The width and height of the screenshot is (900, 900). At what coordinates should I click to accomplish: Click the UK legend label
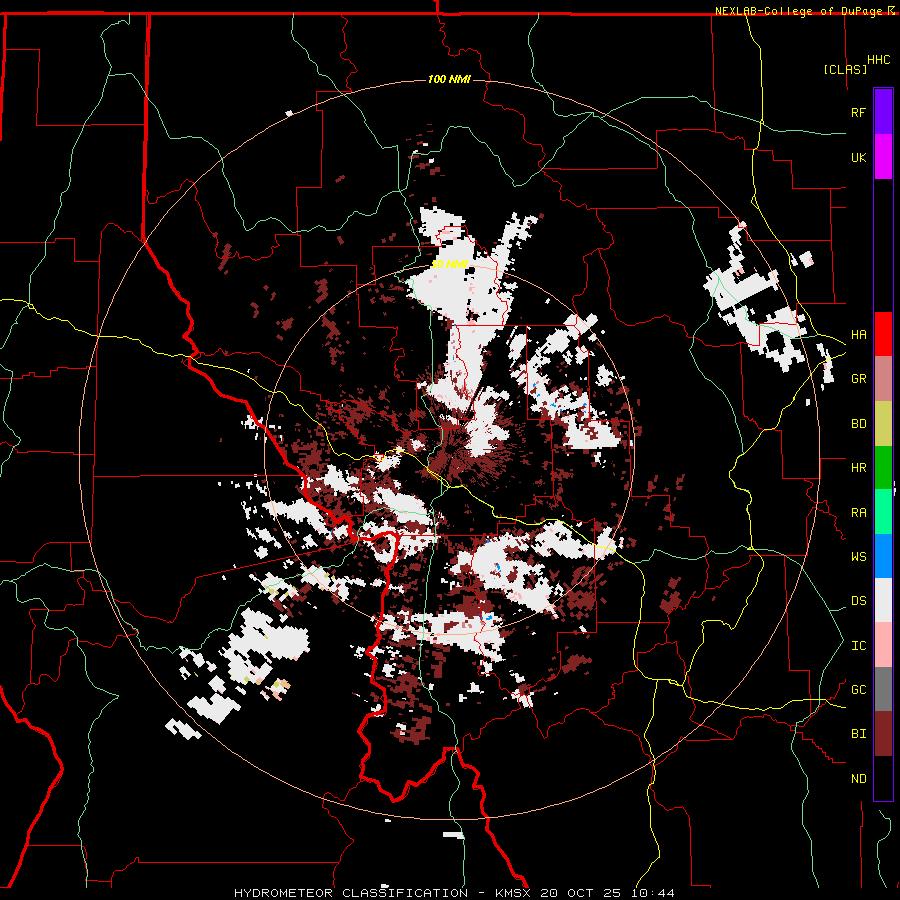[x=858, y=157]
